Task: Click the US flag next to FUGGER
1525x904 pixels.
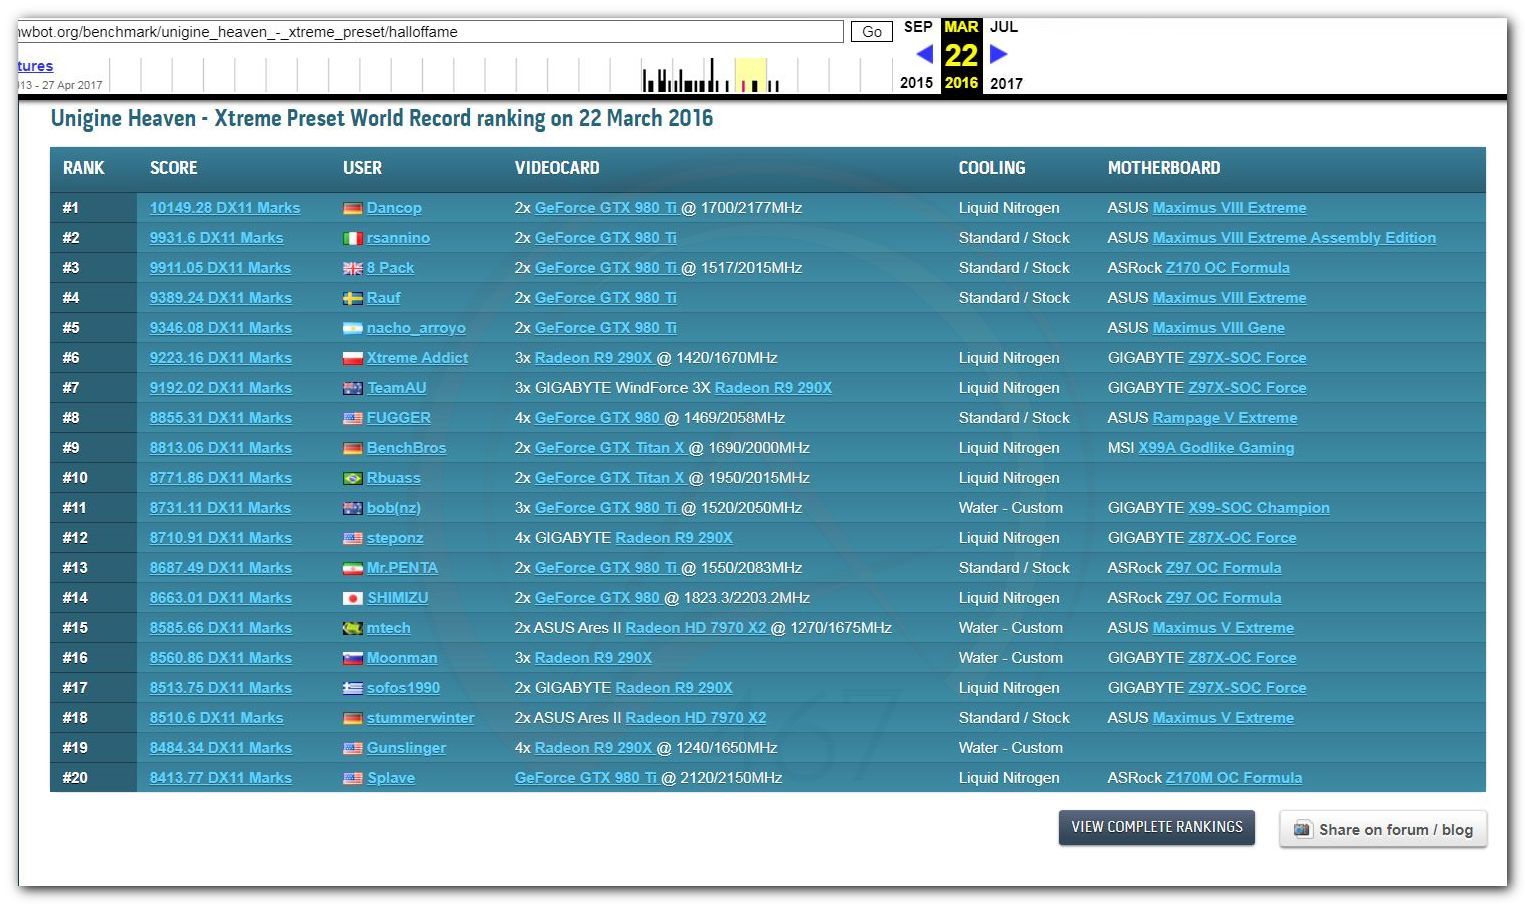Action: (x=352, y=418)
